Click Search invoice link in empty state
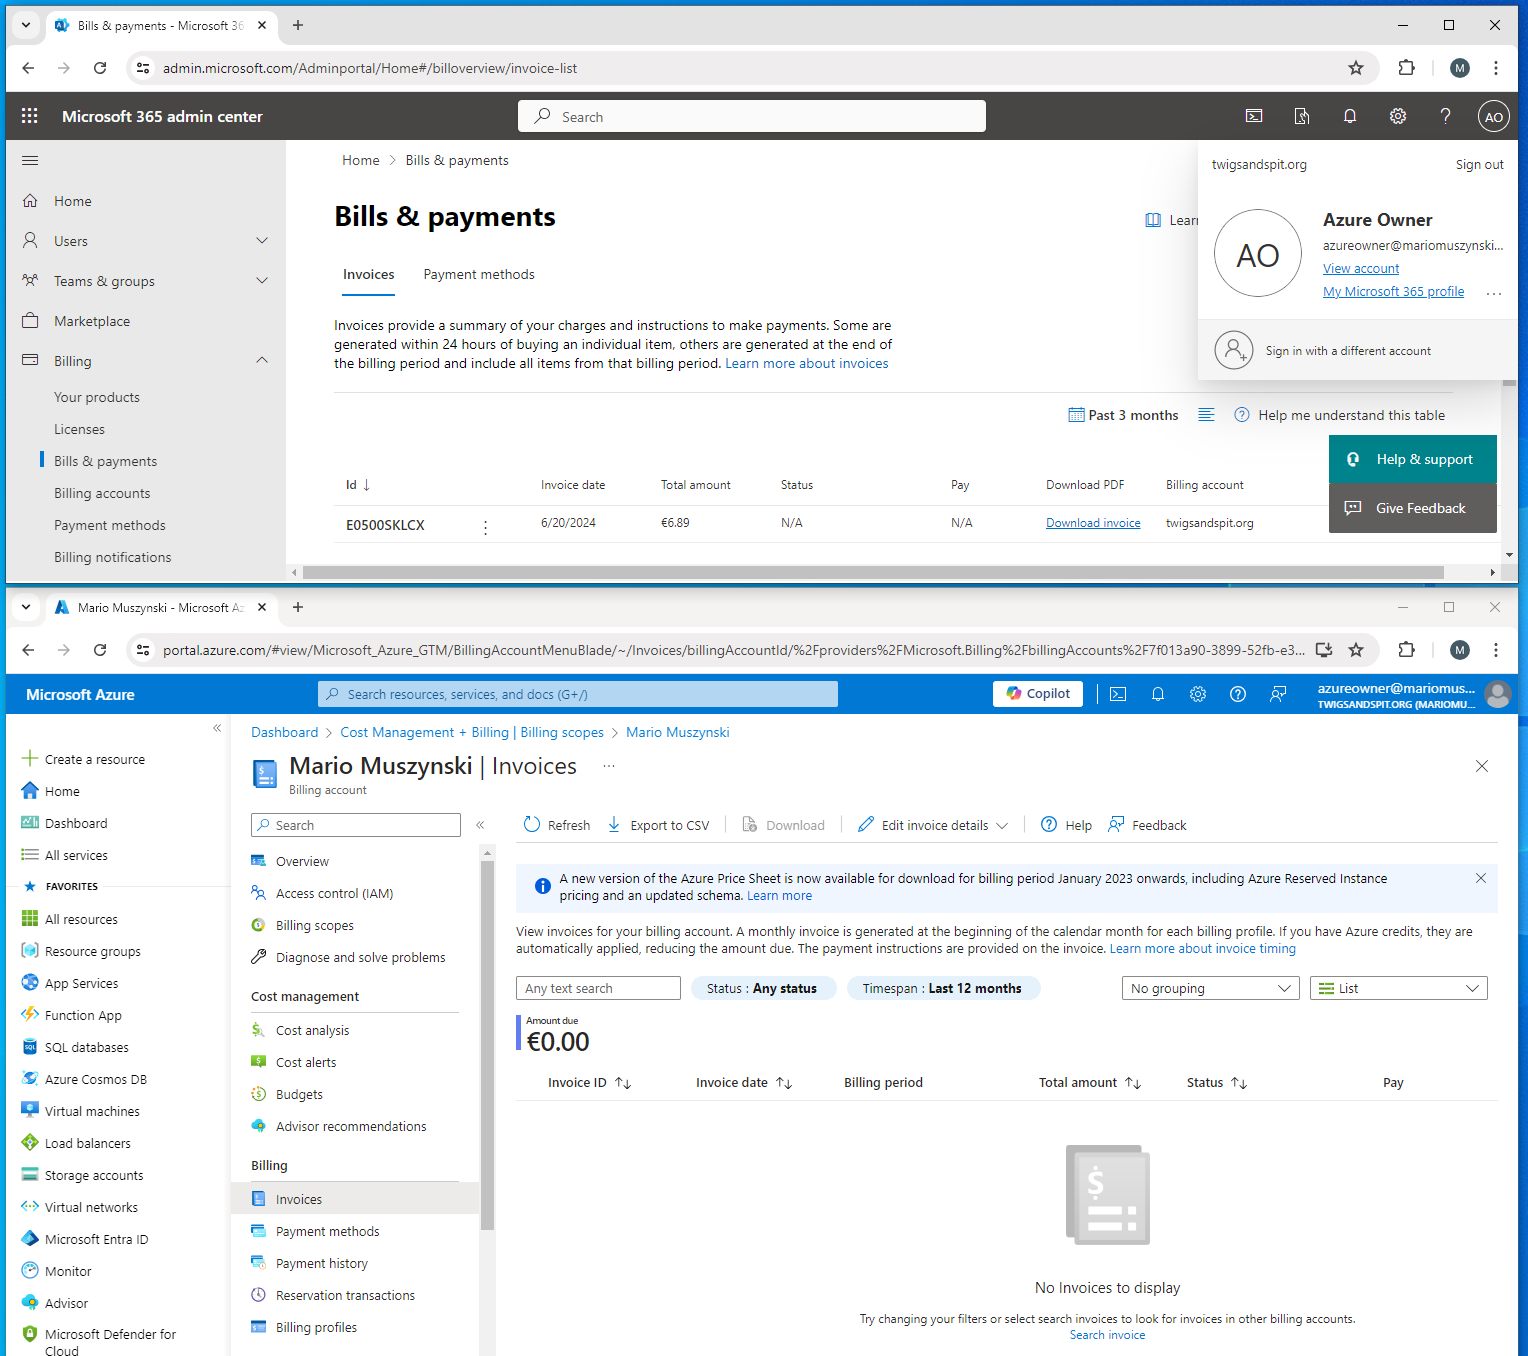 click(x=1107, y=1335)
